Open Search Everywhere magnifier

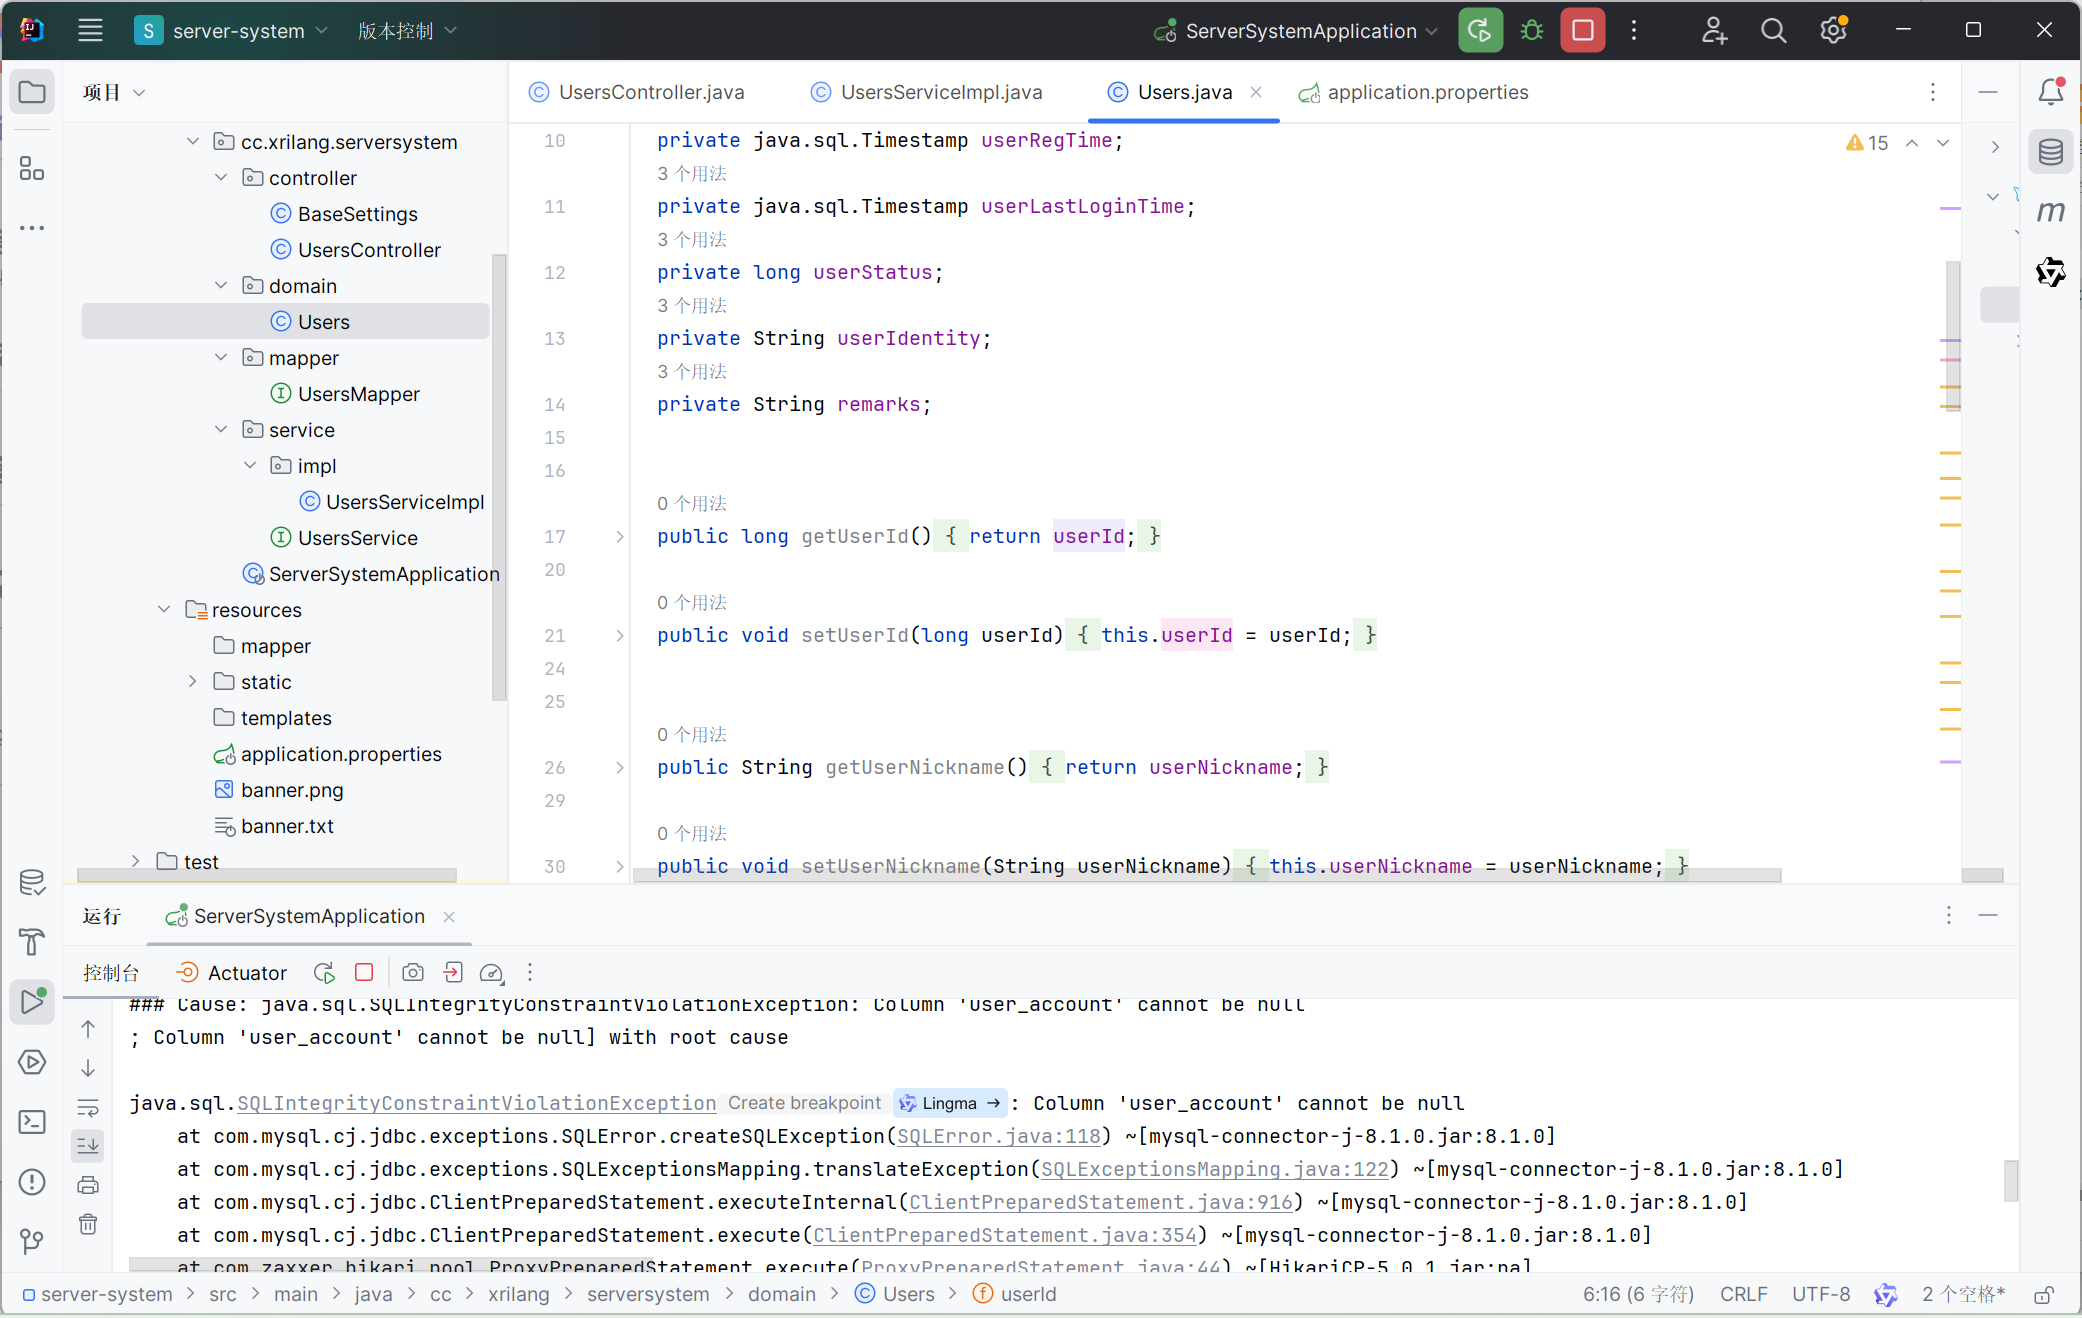1773,30
